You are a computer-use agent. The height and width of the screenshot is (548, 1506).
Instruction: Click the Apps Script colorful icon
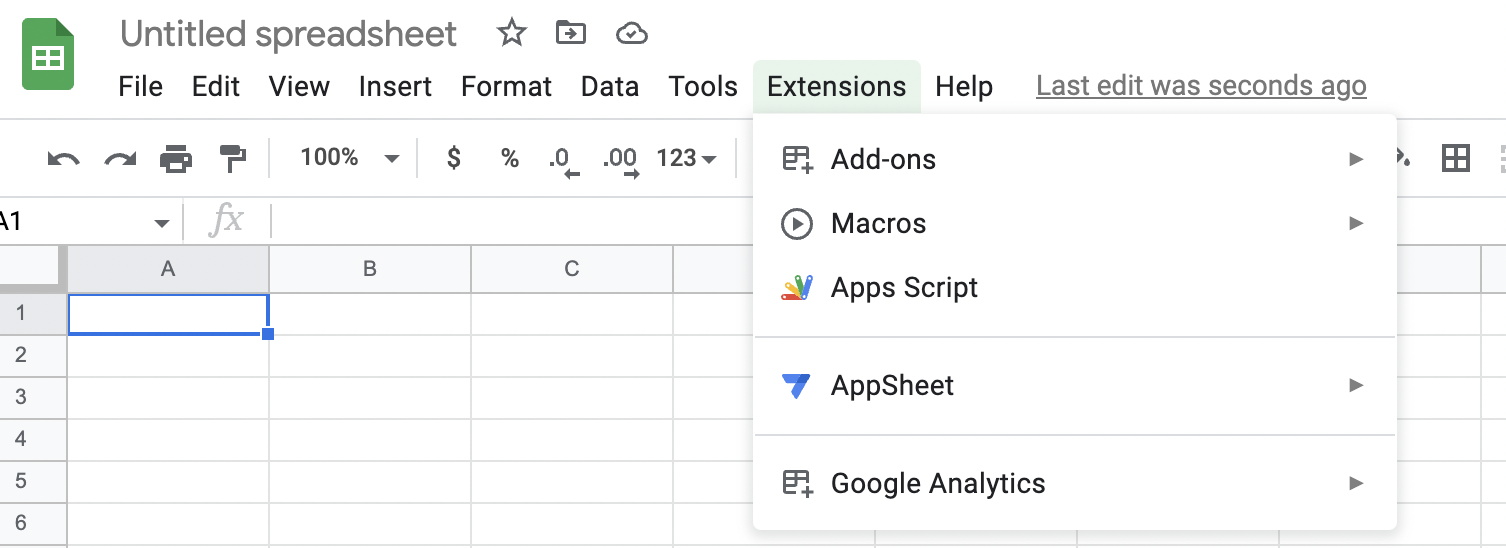click(797, 288)
